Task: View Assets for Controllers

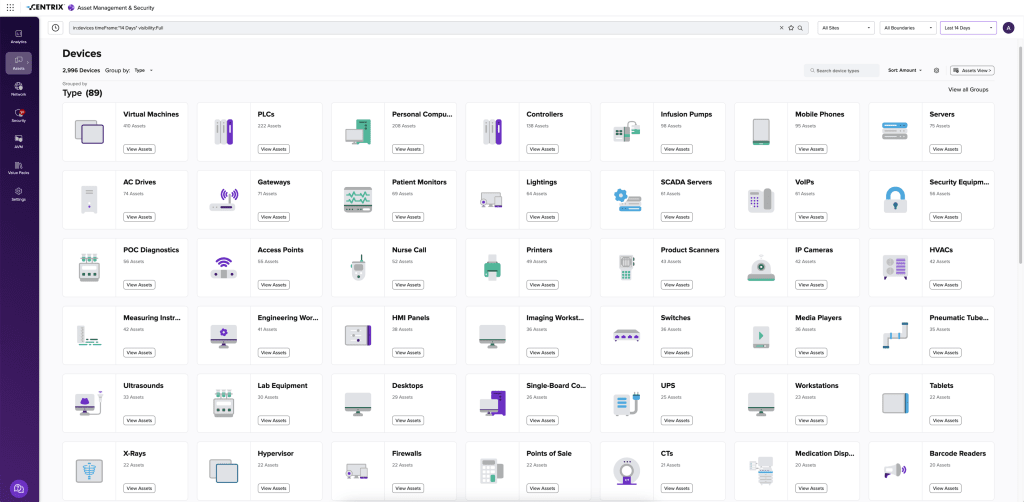Action: 543,149
